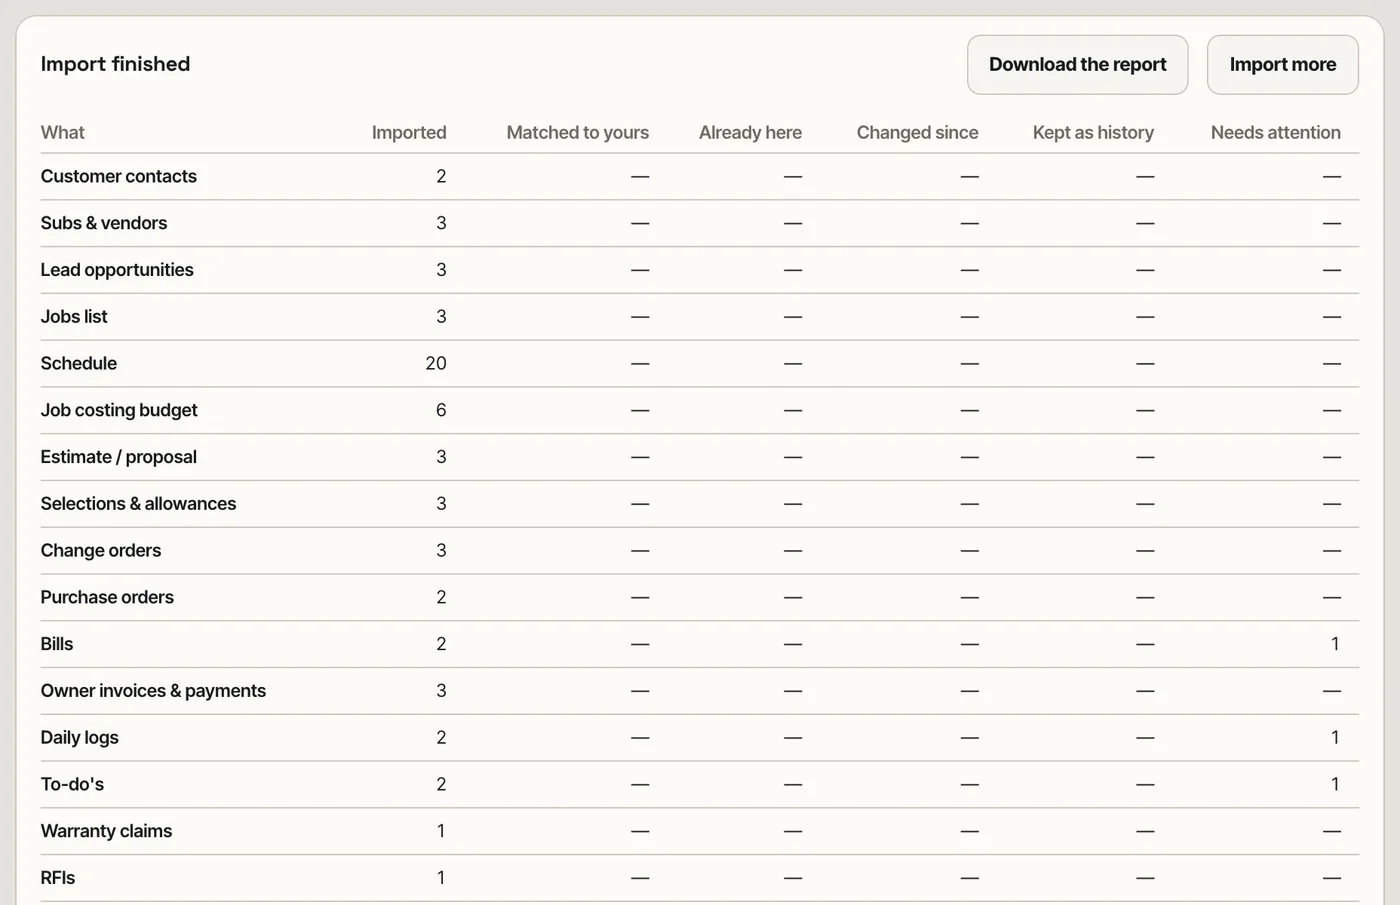Screen dimensions: 1400x905
Task: Select the 'Estimate / proposal' row label
Action: pos(119,457)
